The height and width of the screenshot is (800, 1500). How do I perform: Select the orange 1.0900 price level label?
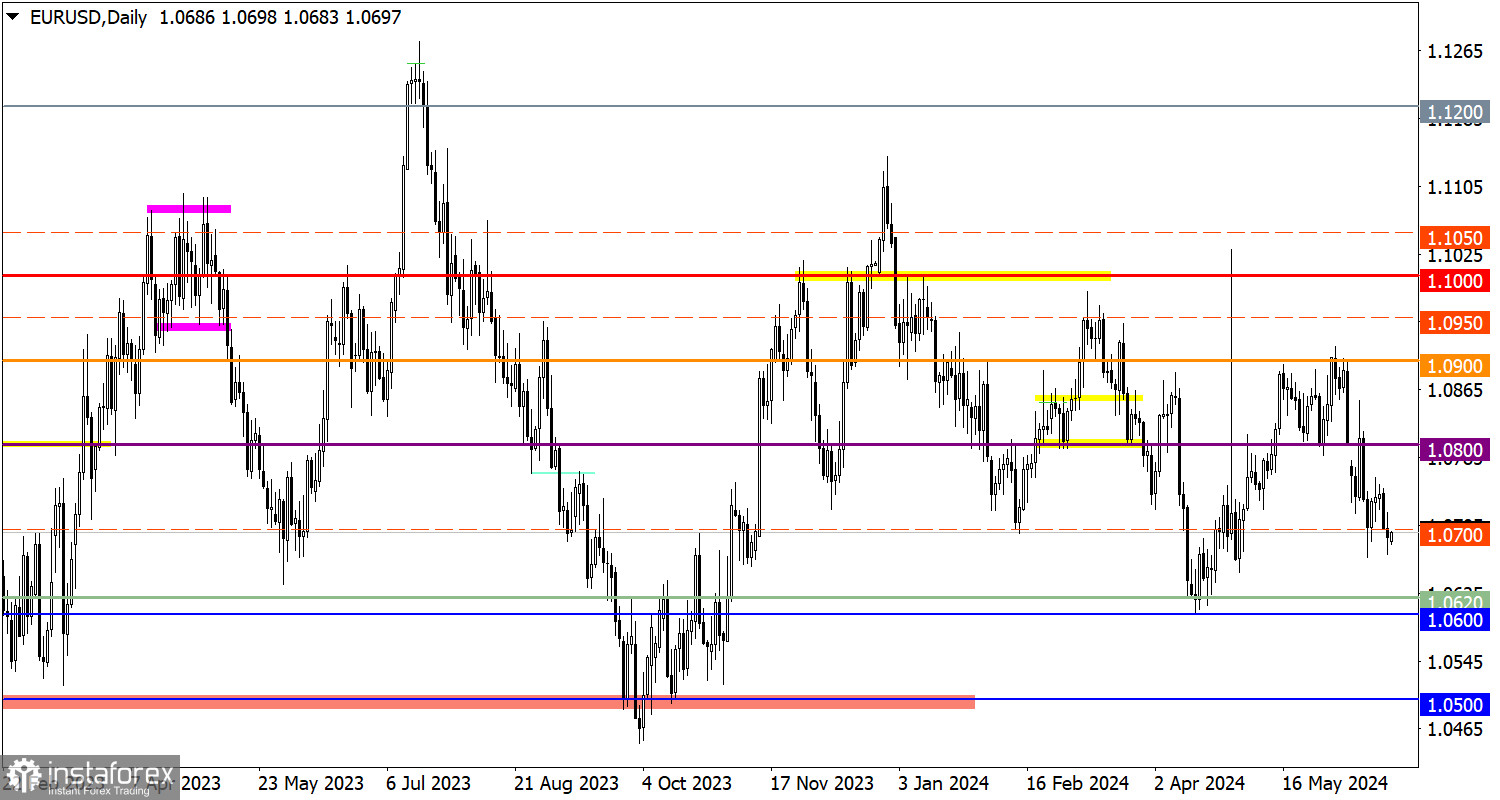click(x=1453, y=366)
